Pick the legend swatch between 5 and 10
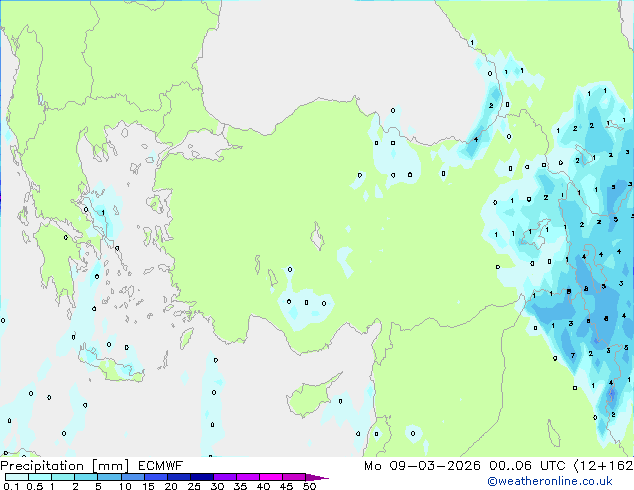Screen dimensions: 634x490 (x=109, y=477)
